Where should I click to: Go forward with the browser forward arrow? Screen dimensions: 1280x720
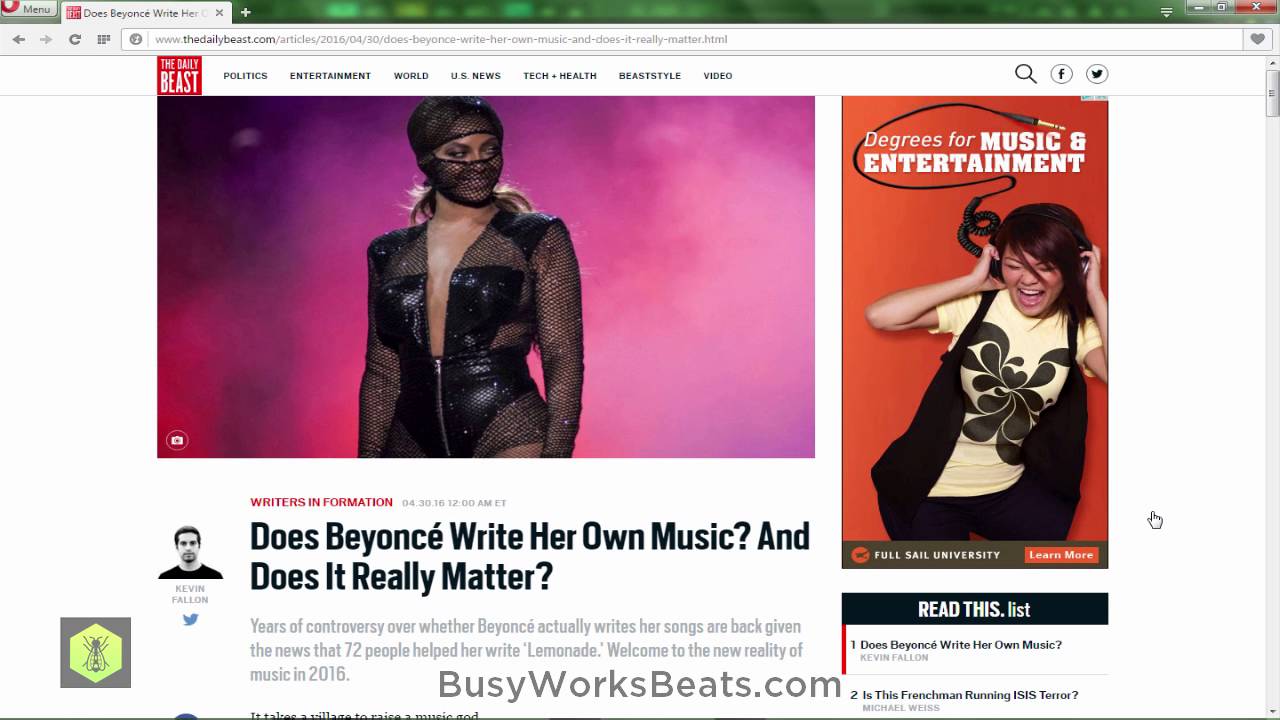point(46,39)
